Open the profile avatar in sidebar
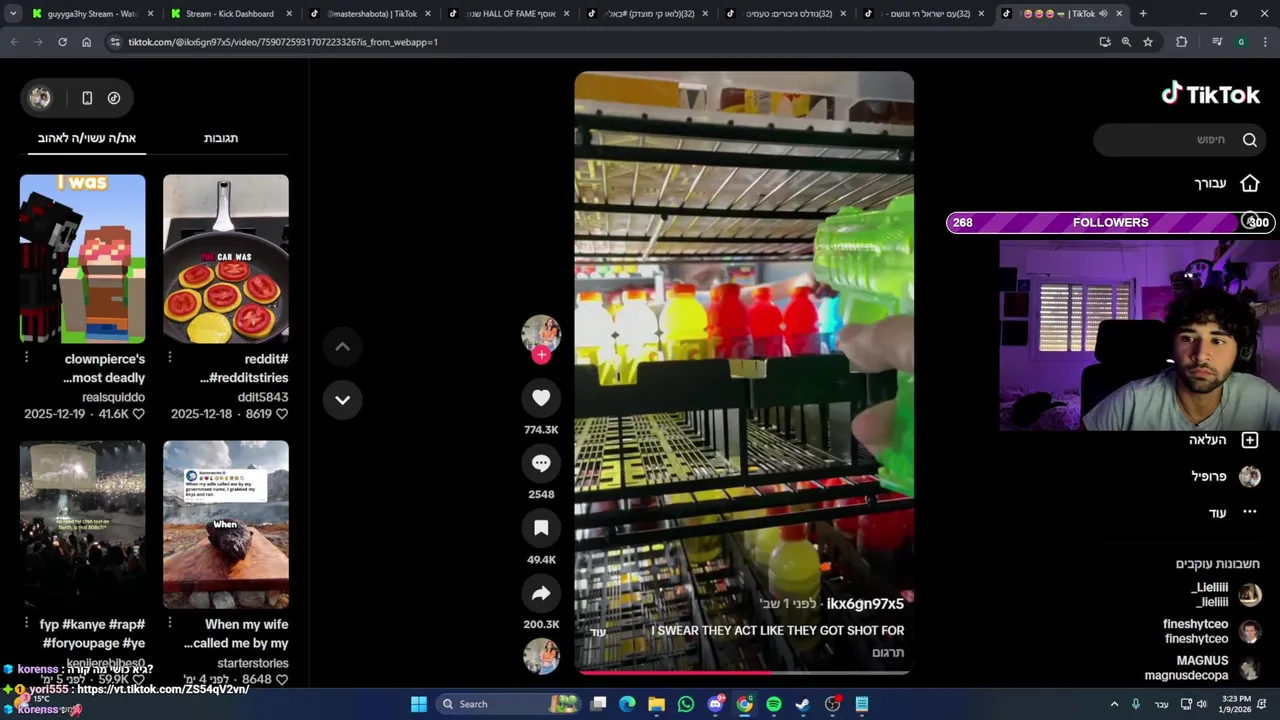 (x=1250, y=476)
